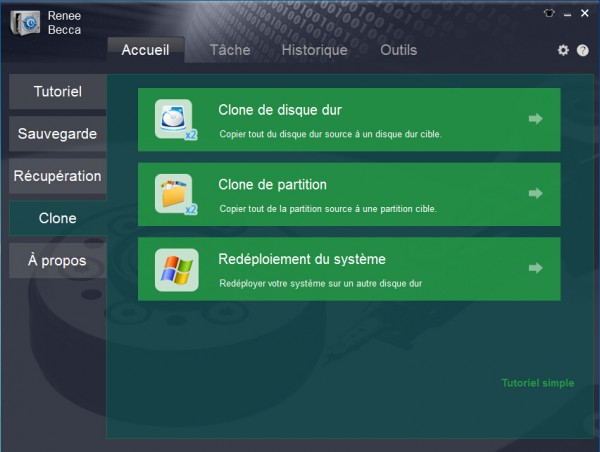Open À propos in the sidebar
Image resolution: width=600 pixels, height=452 pixels.
(58, 261)
